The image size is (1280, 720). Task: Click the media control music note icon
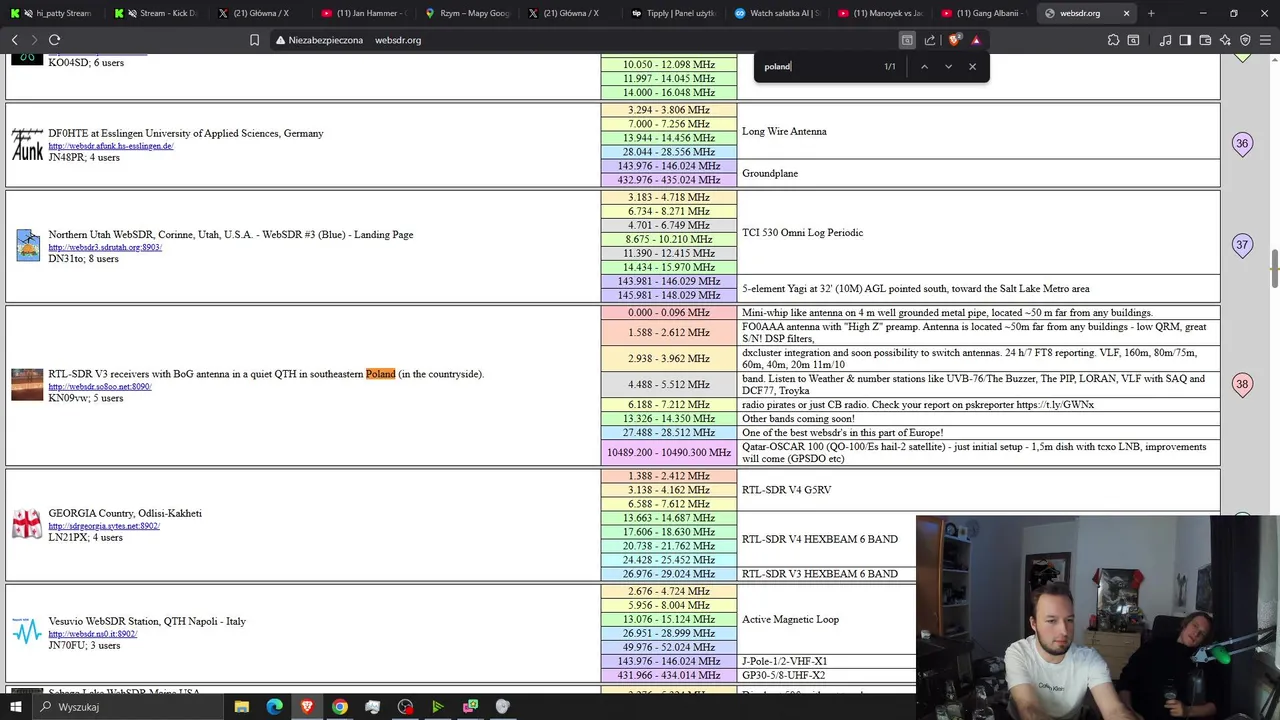(x=1165, y=40)
